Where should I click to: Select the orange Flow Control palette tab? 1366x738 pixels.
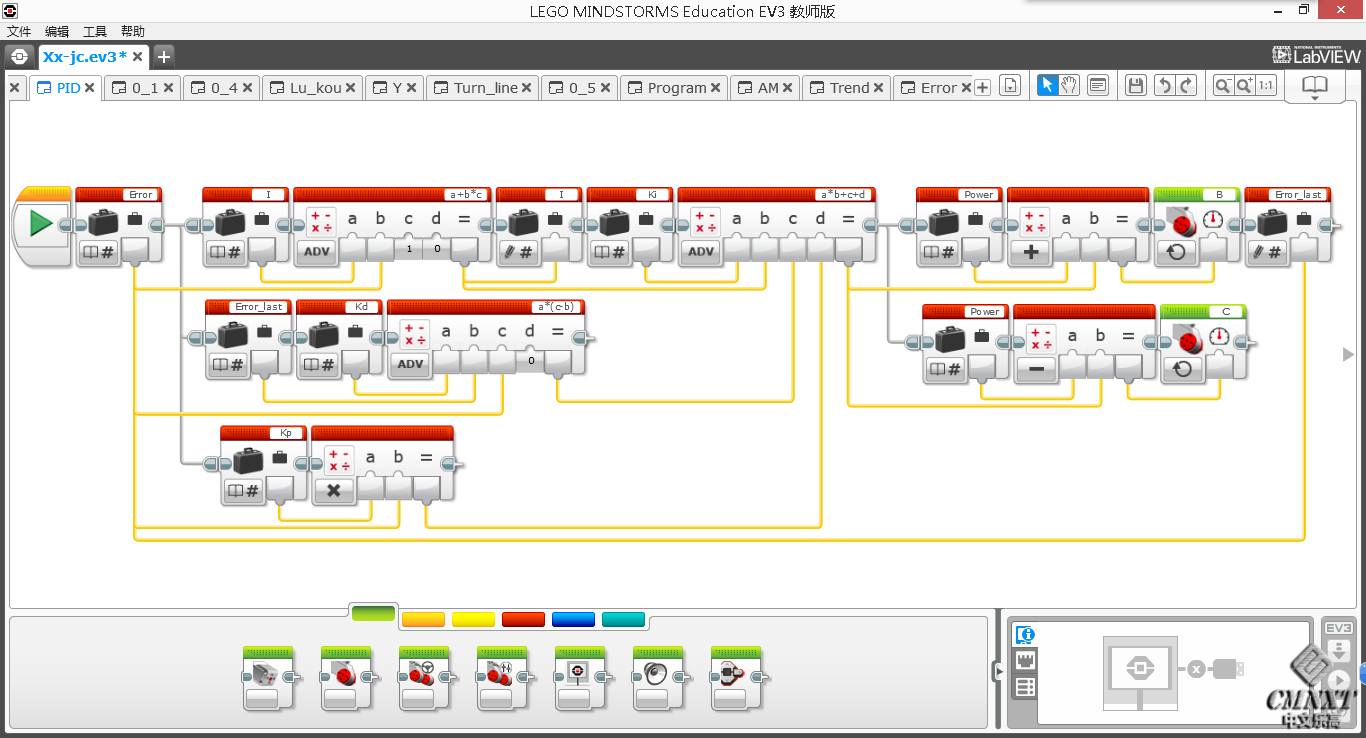pyautogui.click(x=423, y=620)
